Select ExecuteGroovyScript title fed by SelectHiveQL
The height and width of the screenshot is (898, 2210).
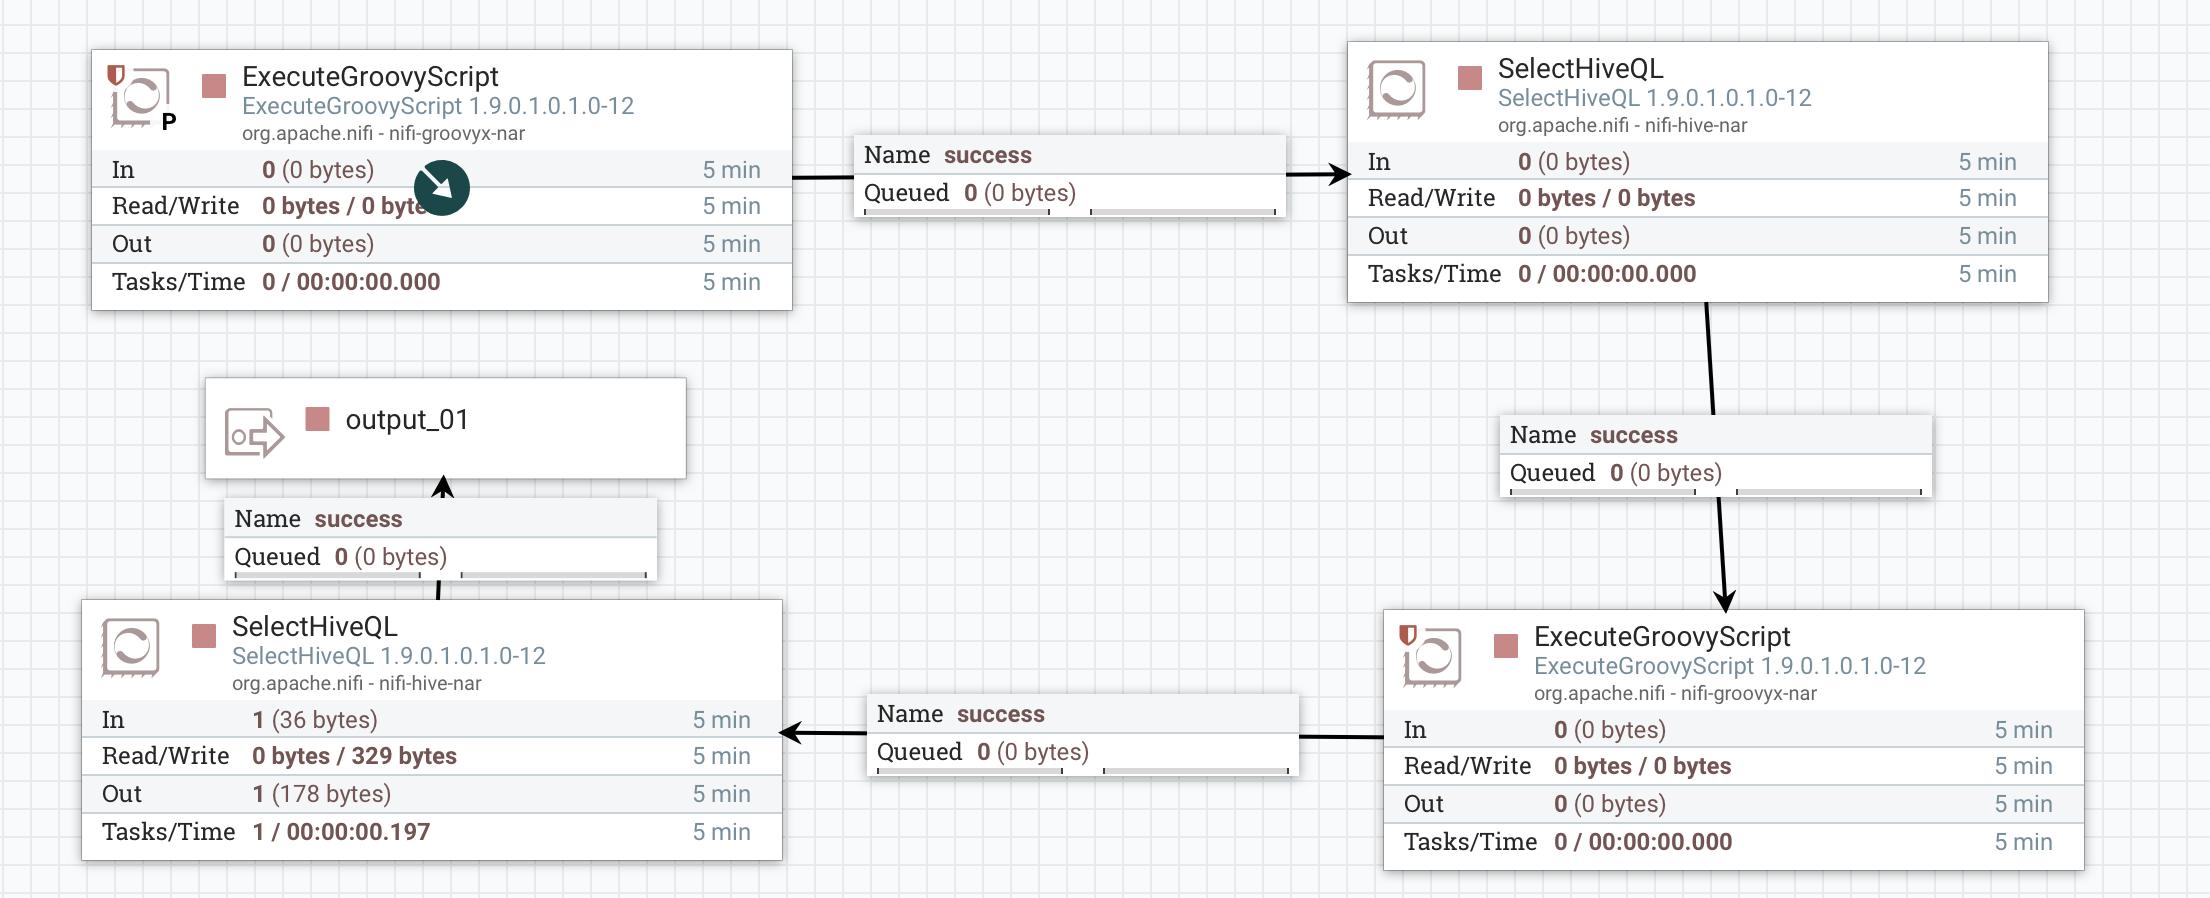click(1662, 637)
